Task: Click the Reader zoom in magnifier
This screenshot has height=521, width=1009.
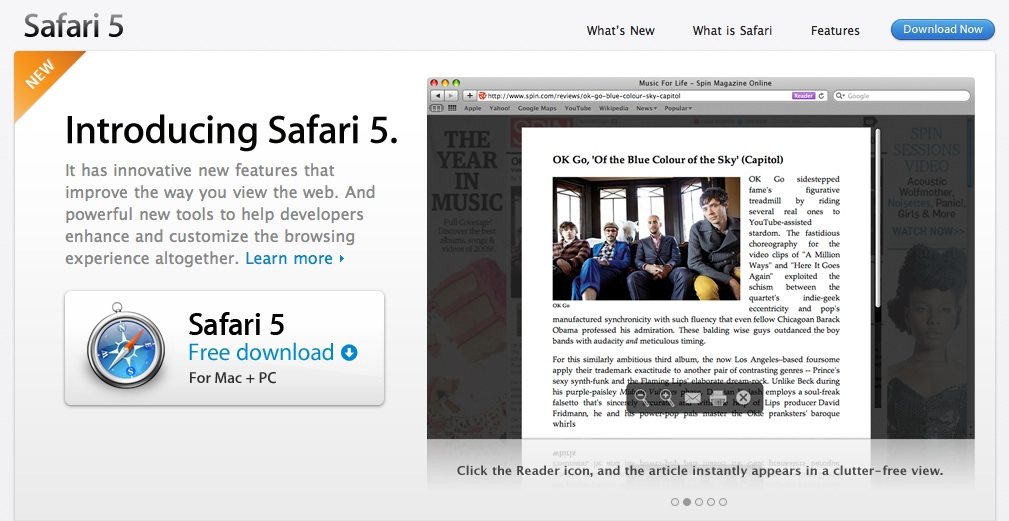Action: 667,398
